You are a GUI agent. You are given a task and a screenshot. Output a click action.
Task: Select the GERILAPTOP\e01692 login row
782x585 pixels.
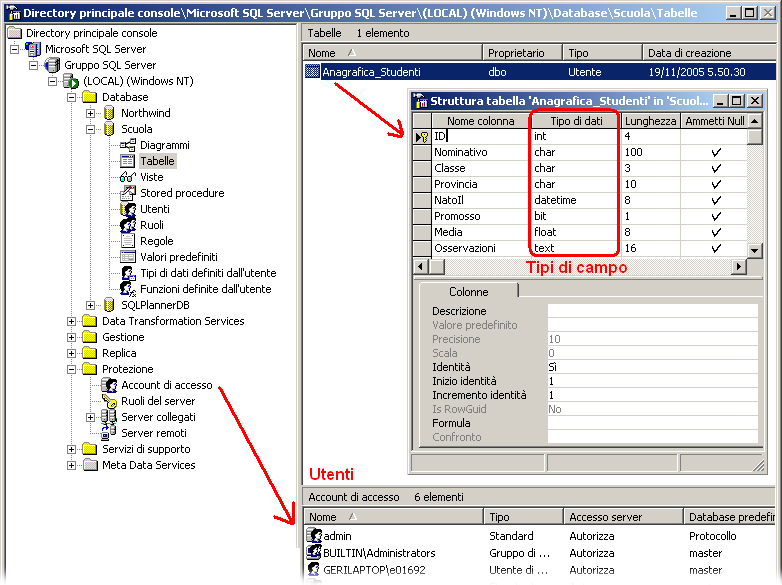coord(539,570)
